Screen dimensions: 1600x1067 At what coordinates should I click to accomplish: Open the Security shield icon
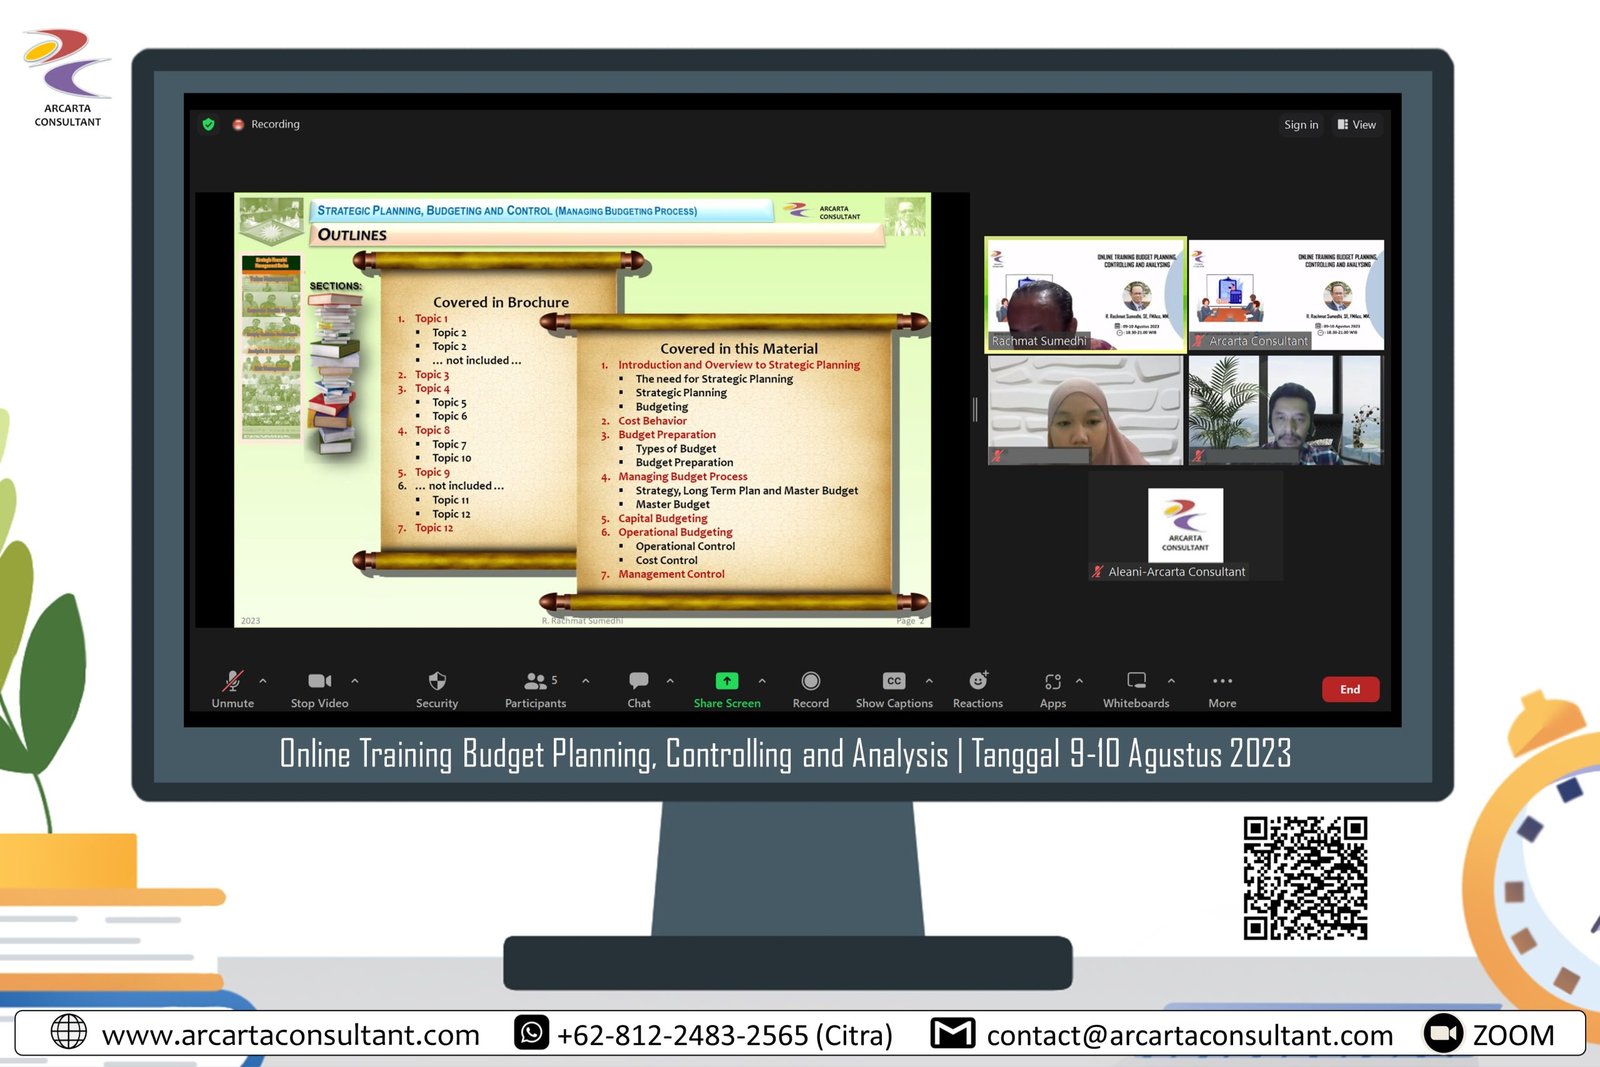coord(437,682)
